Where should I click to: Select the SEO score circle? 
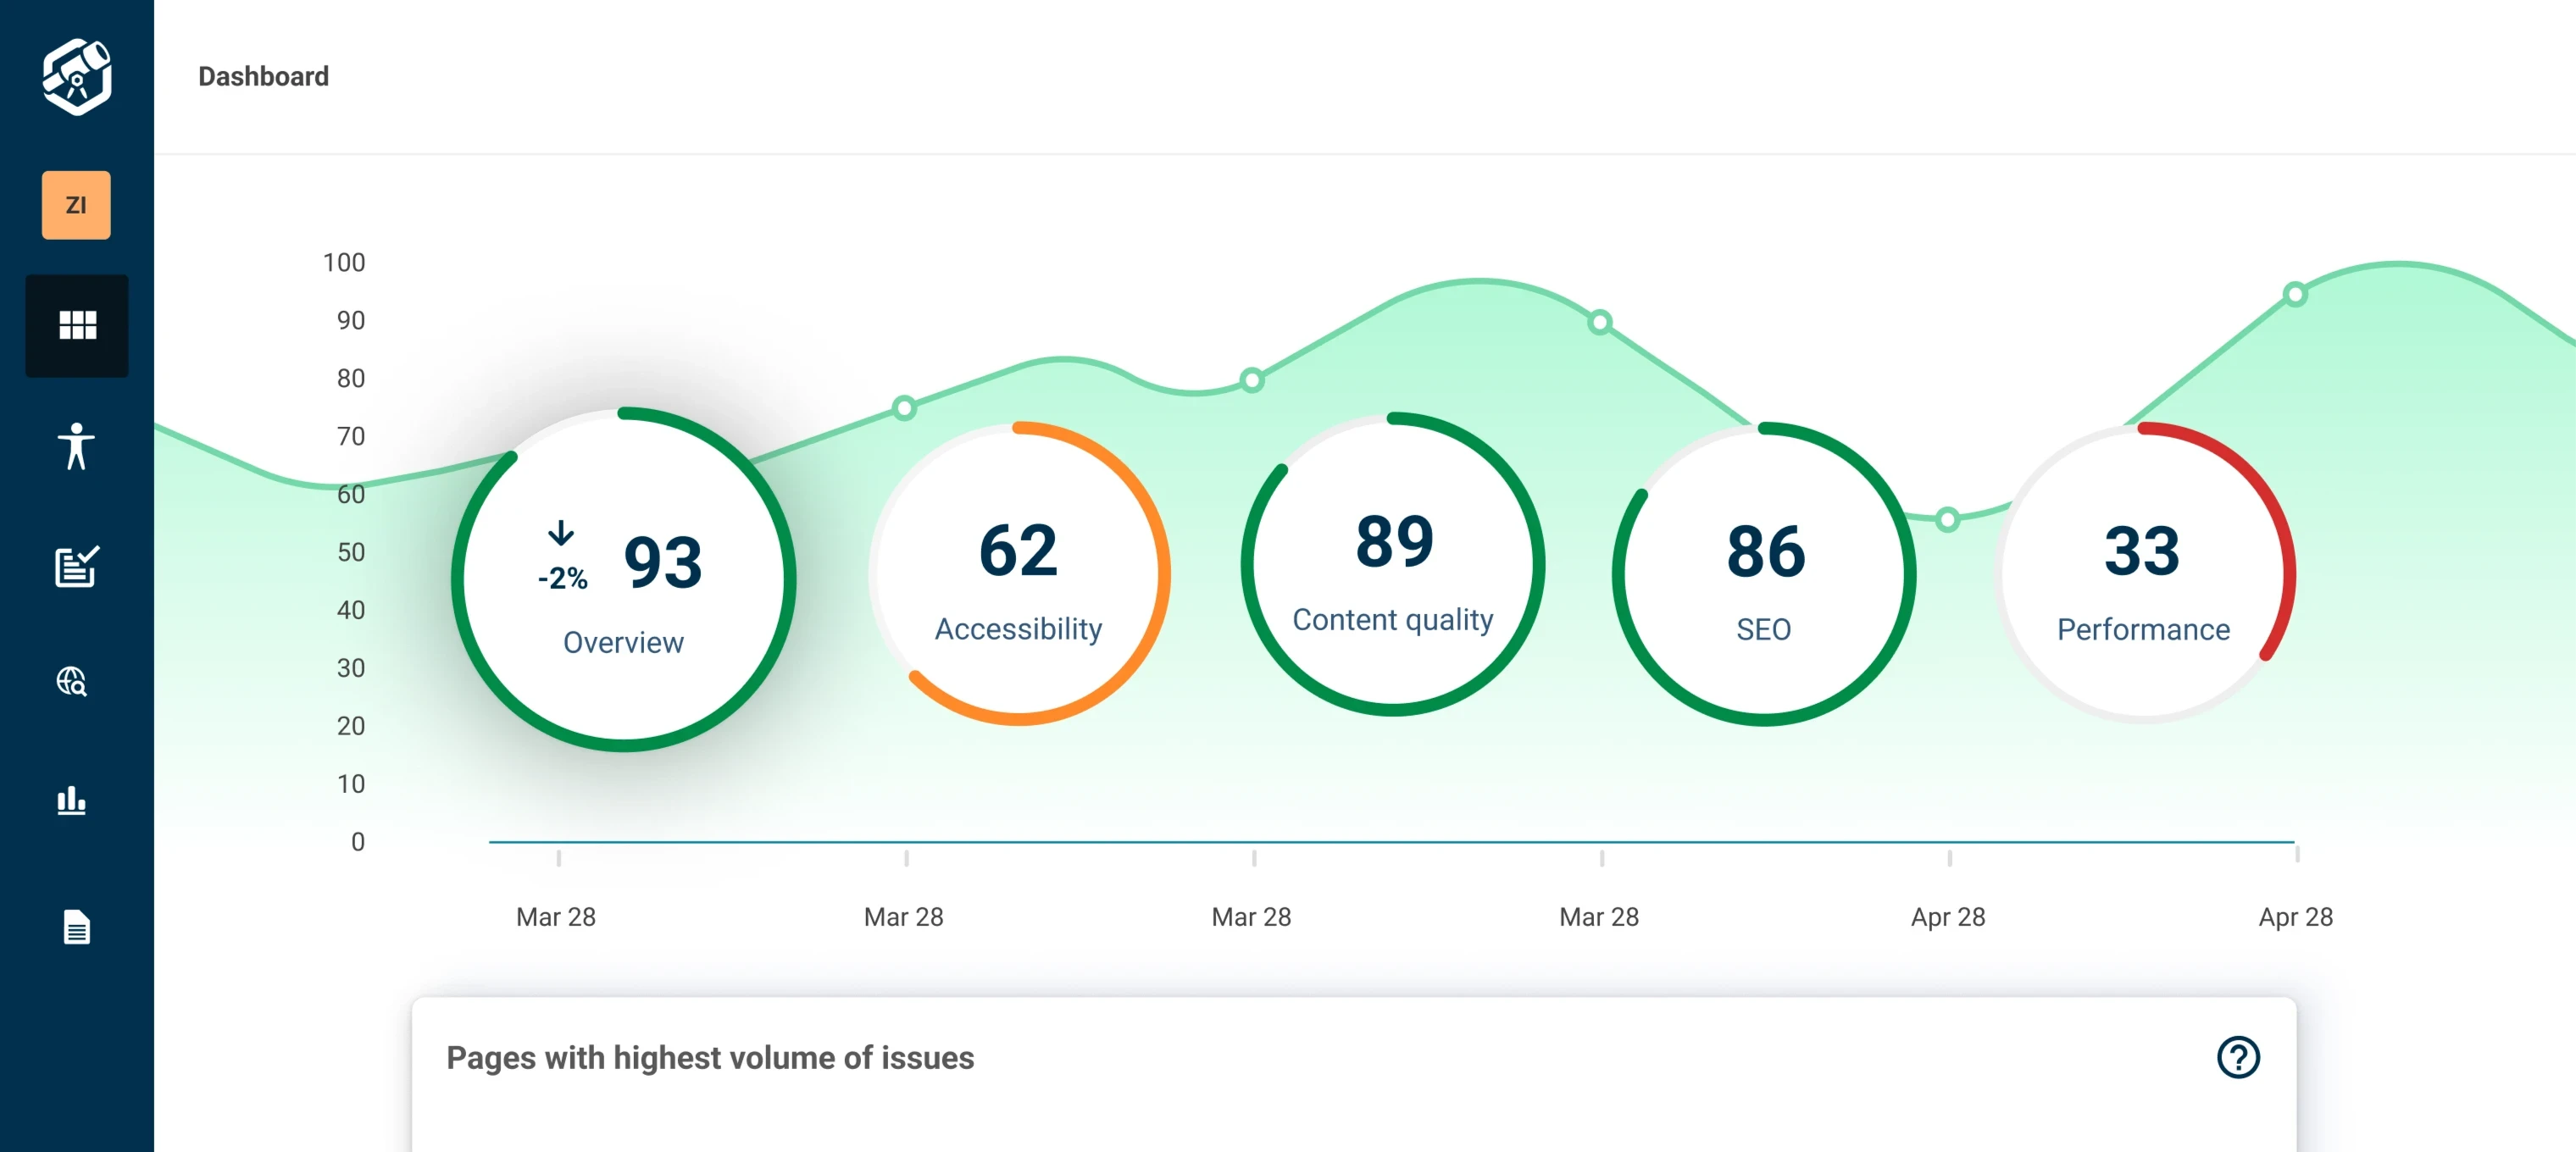pyautogui.click(x=1764, y=573)
